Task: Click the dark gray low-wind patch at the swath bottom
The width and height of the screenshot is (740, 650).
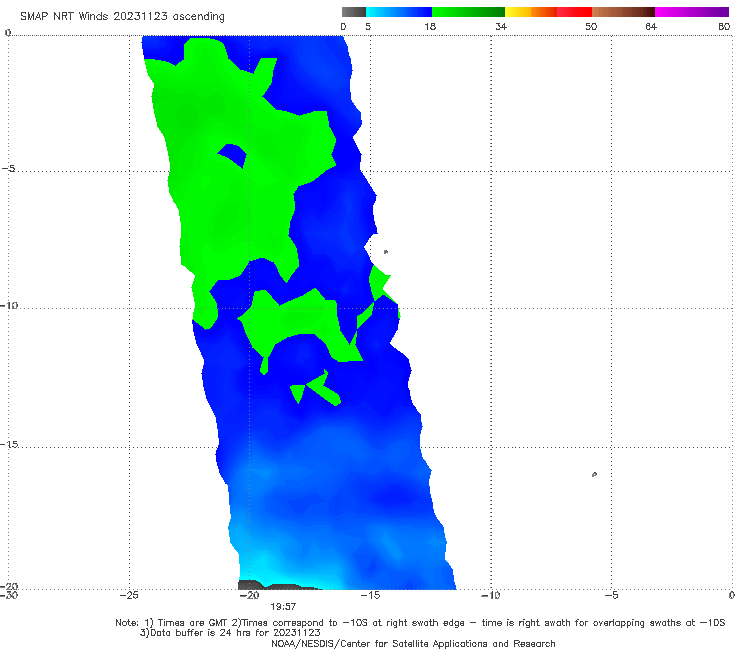Action: (x=276, y=586)
